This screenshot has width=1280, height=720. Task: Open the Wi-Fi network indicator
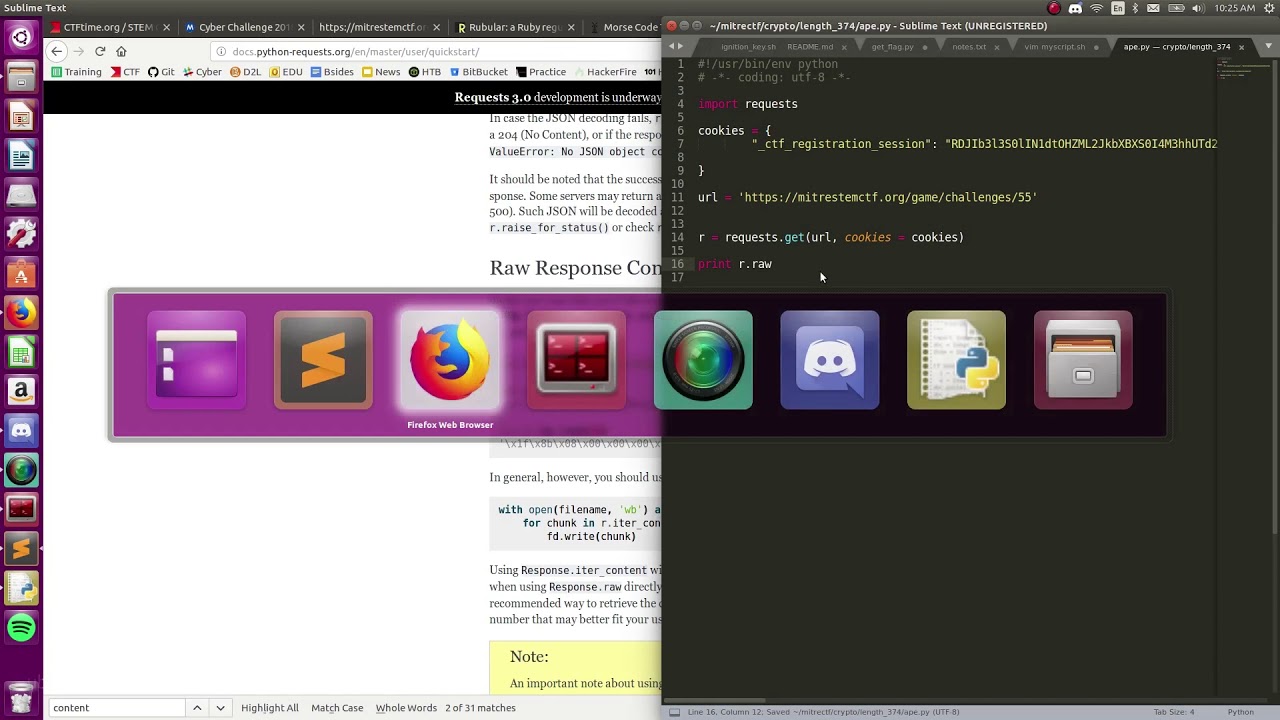point(1097,8)
